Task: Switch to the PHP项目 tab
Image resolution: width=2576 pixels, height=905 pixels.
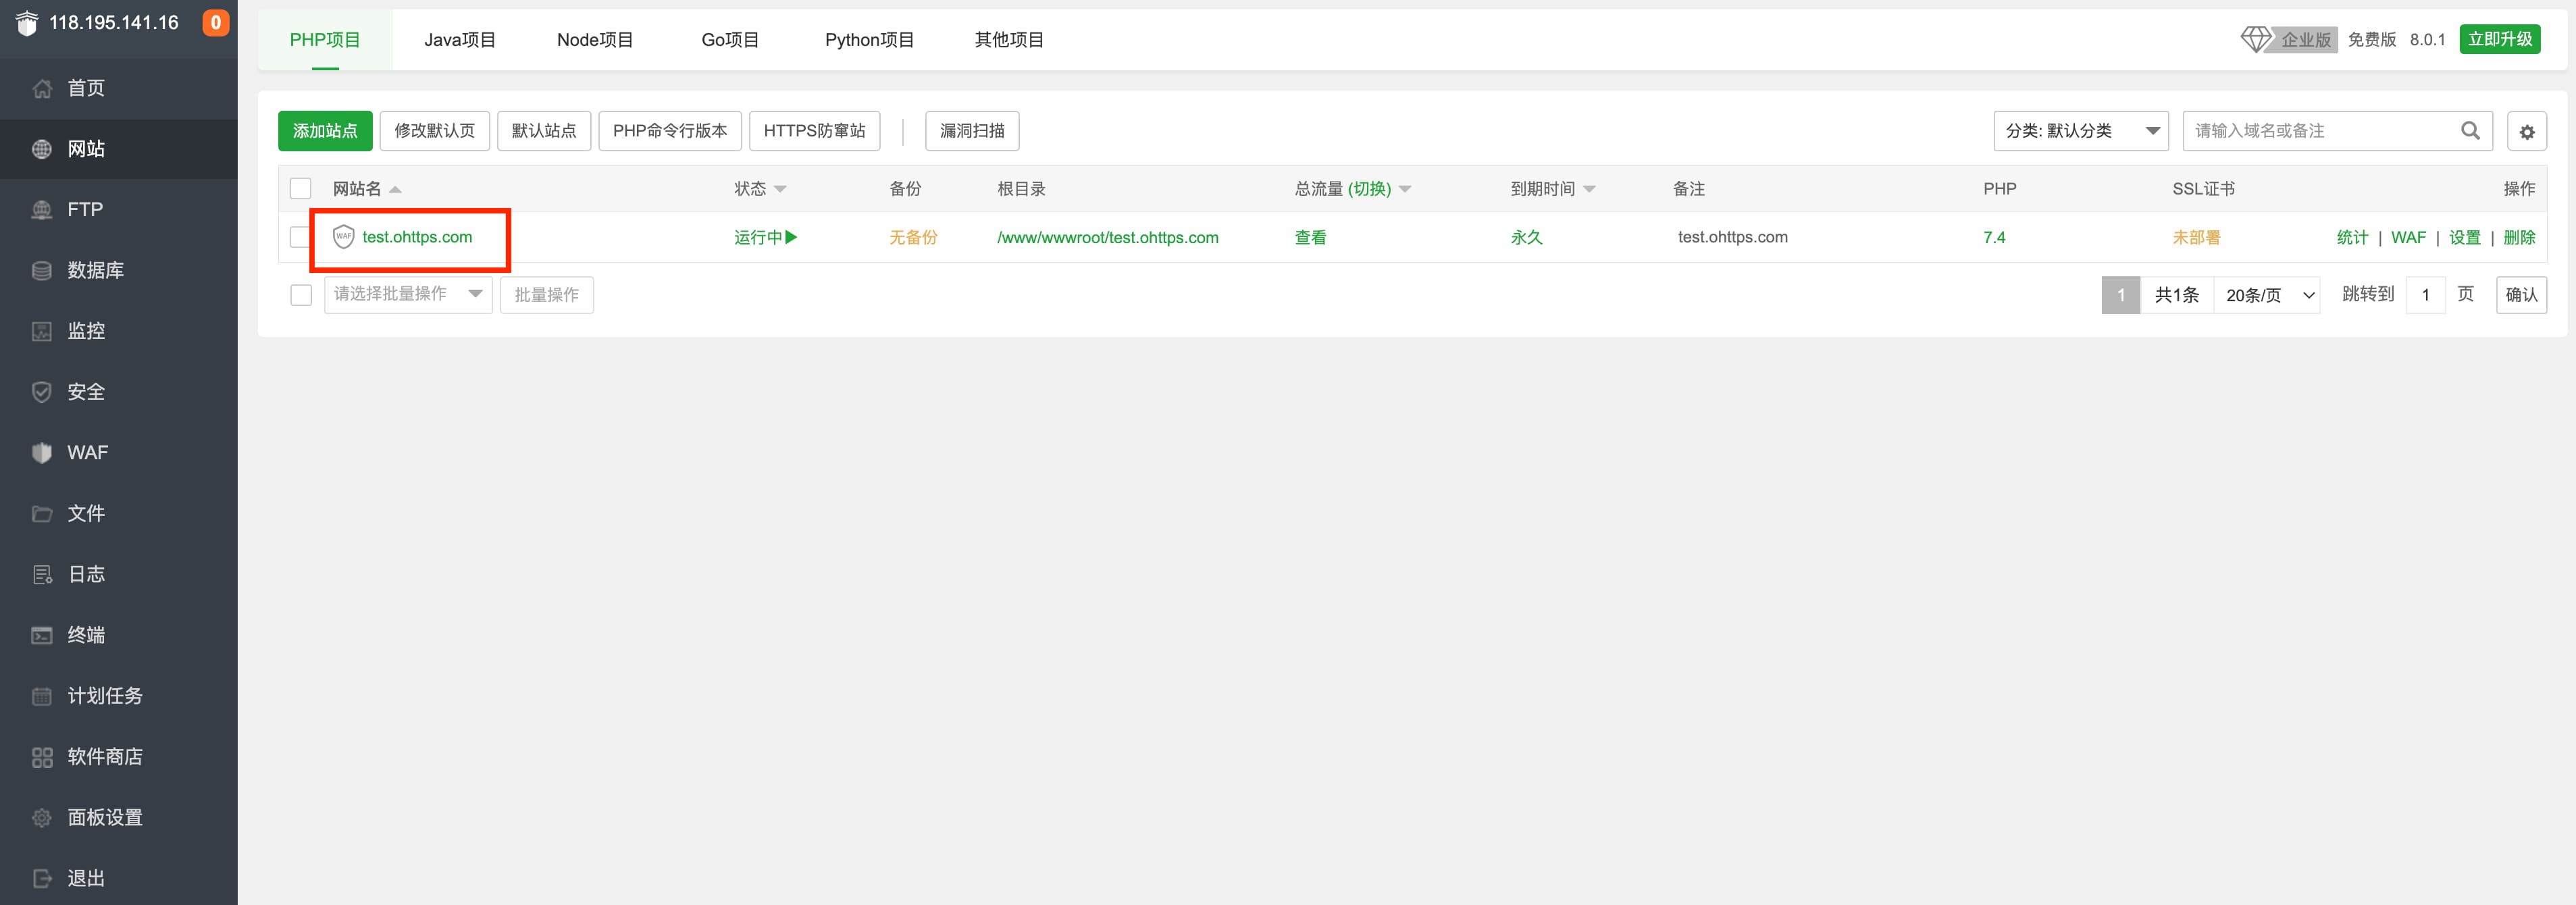Action: point(325,40)
